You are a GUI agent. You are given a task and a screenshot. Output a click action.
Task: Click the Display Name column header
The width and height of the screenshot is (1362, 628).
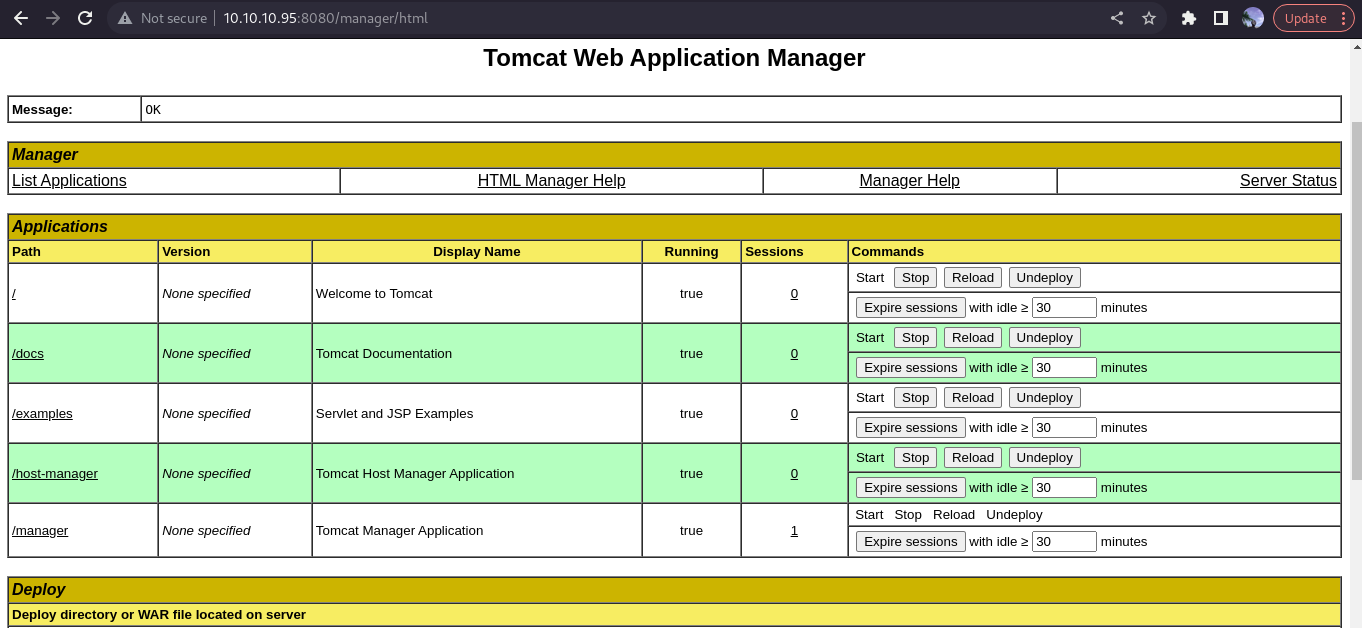476,252
